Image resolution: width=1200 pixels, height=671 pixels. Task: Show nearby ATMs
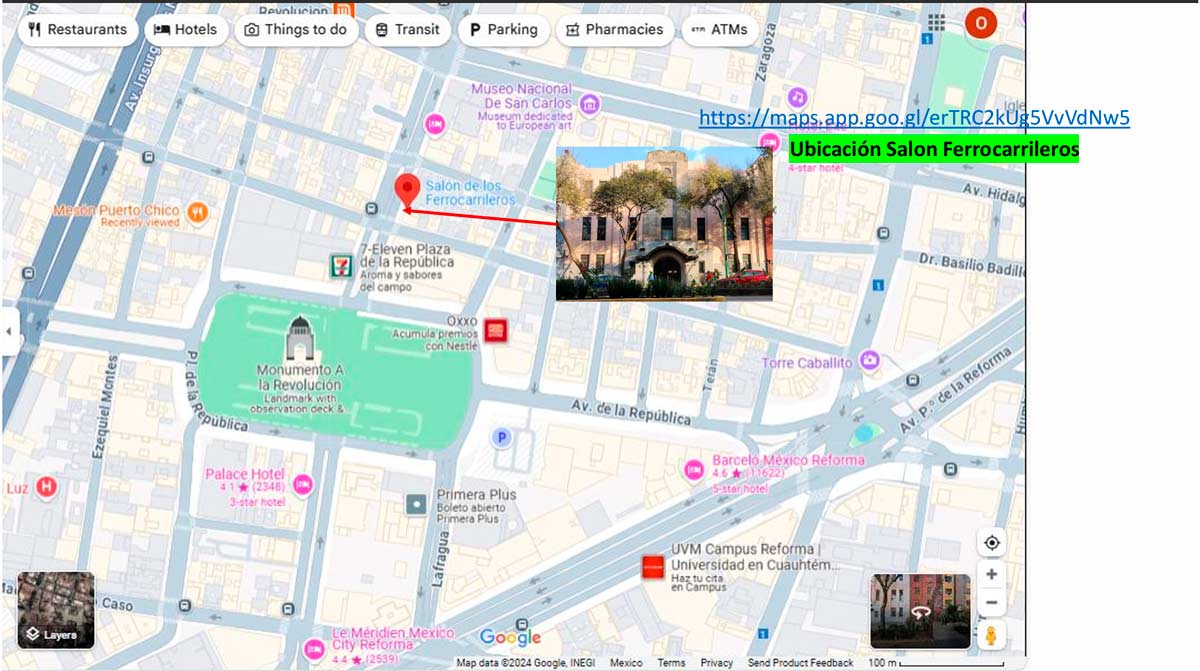tap(719, 30)
